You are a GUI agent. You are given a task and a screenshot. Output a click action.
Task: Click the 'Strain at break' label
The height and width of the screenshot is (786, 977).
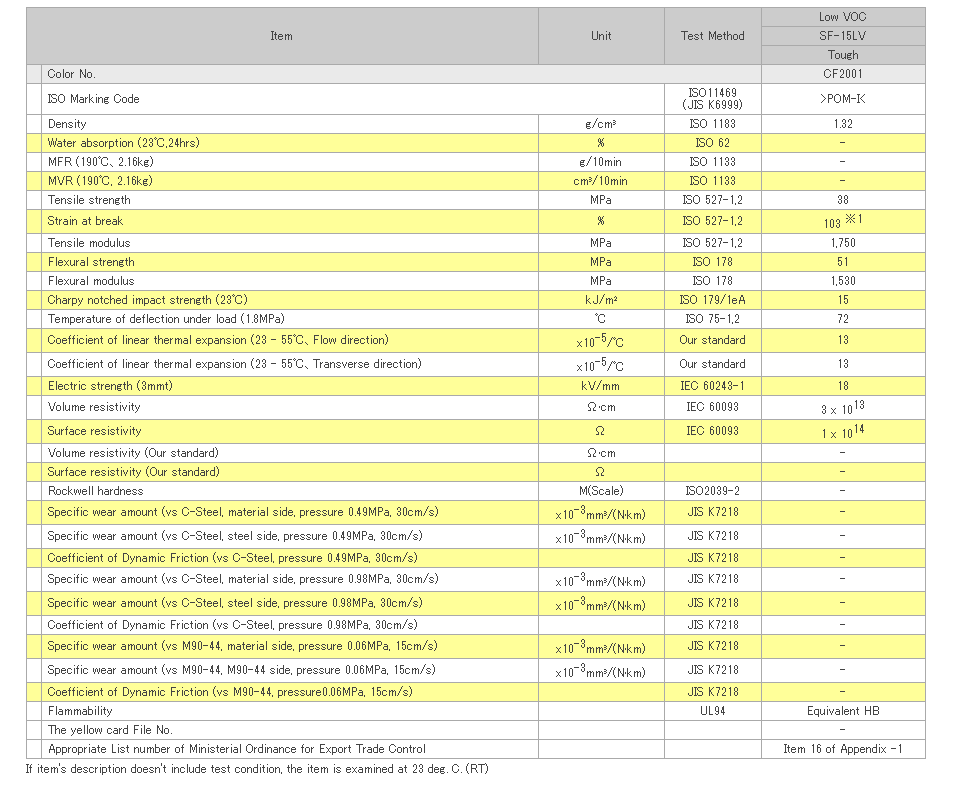pos(85,221)
